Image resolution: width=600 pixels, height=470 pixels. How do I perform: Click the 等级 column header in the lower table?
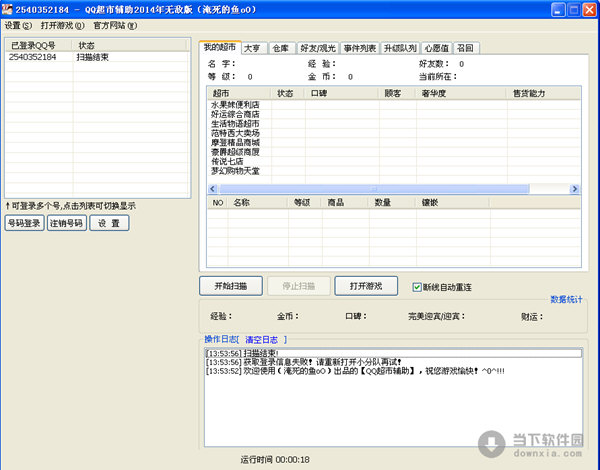pos(305,203)
